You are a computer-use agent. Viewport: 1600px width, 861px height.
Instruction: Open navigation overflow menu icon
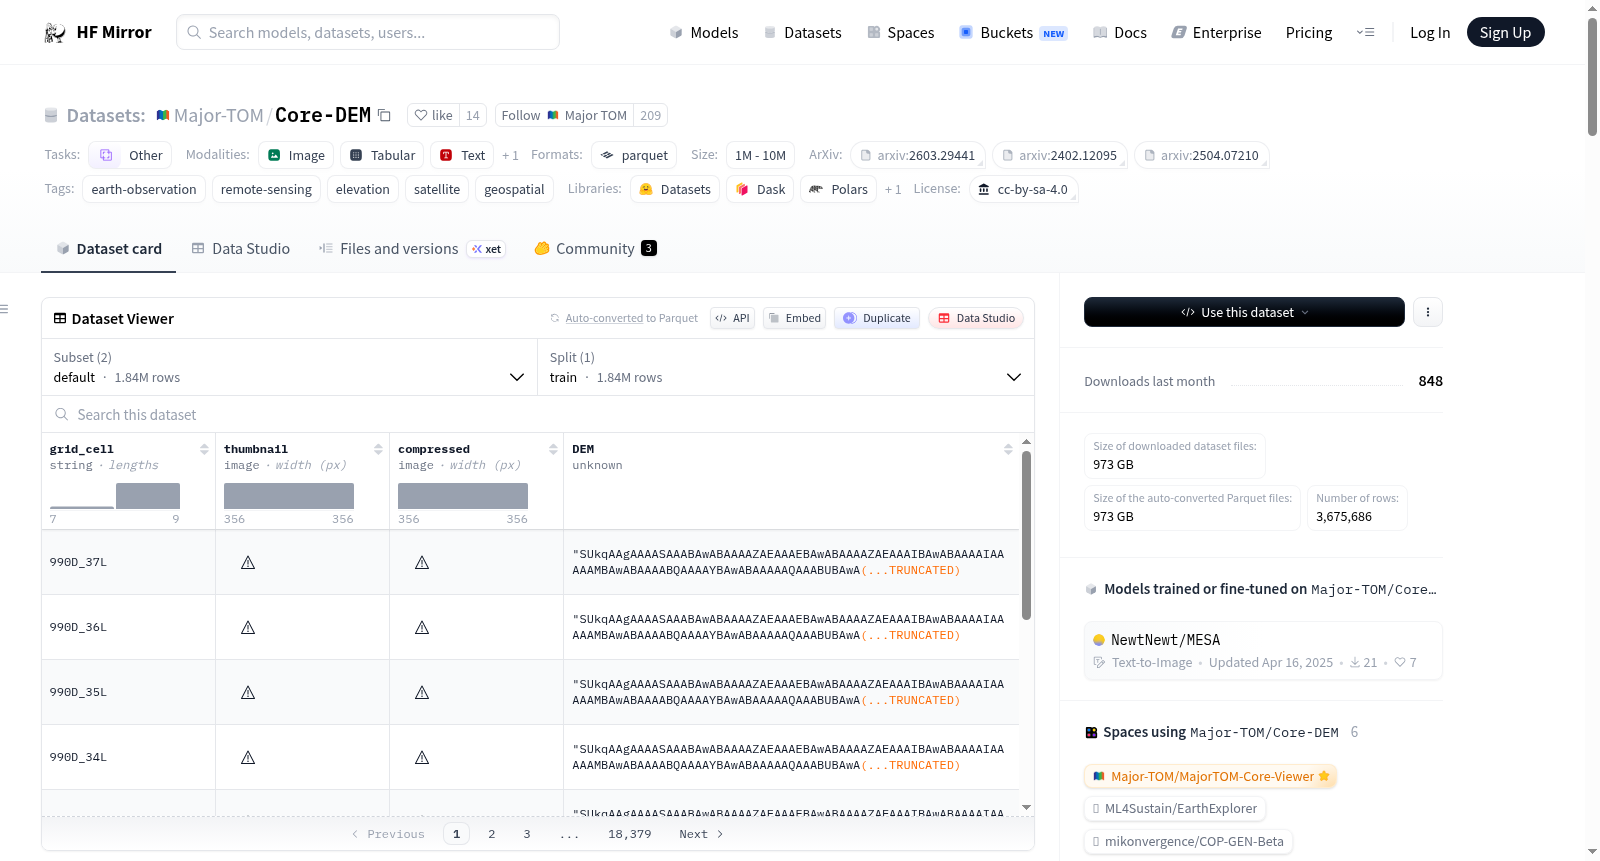[x=1365, y=32]
